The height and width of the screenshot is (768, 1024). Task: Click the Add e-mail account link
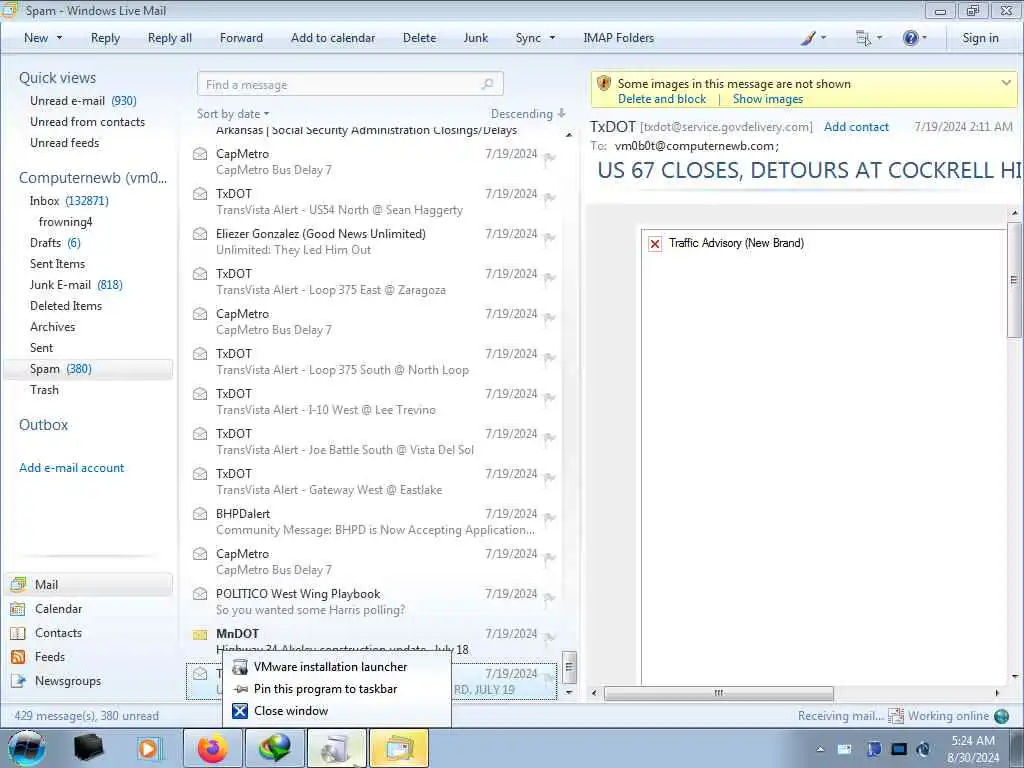pos(71,468)
